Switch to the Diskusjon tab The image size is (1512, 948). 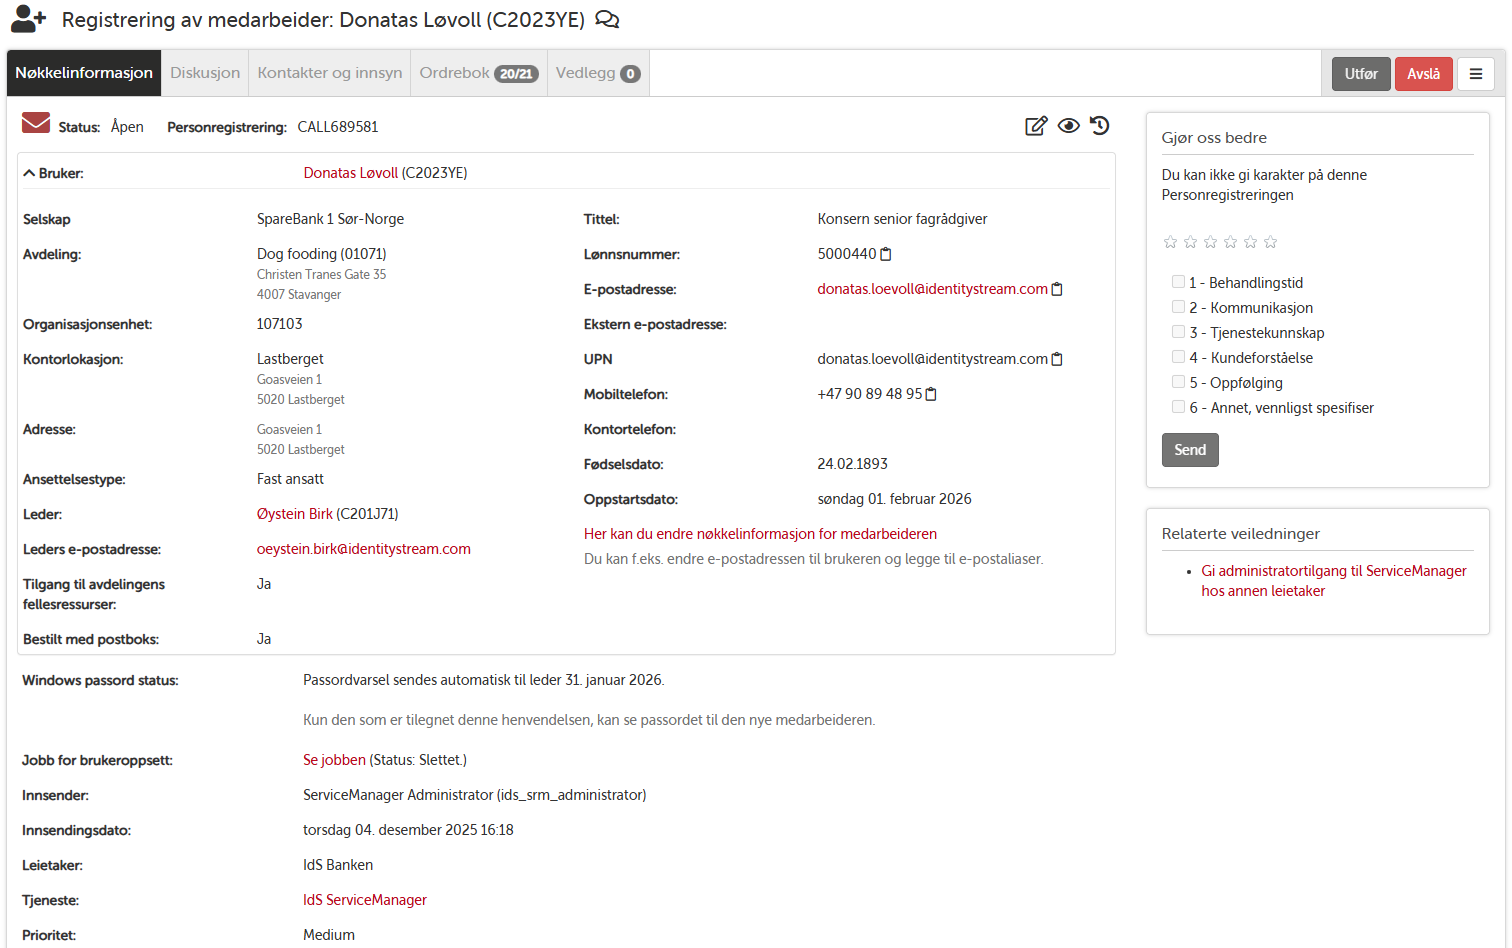pyautogui.click(x=205, y=72)
